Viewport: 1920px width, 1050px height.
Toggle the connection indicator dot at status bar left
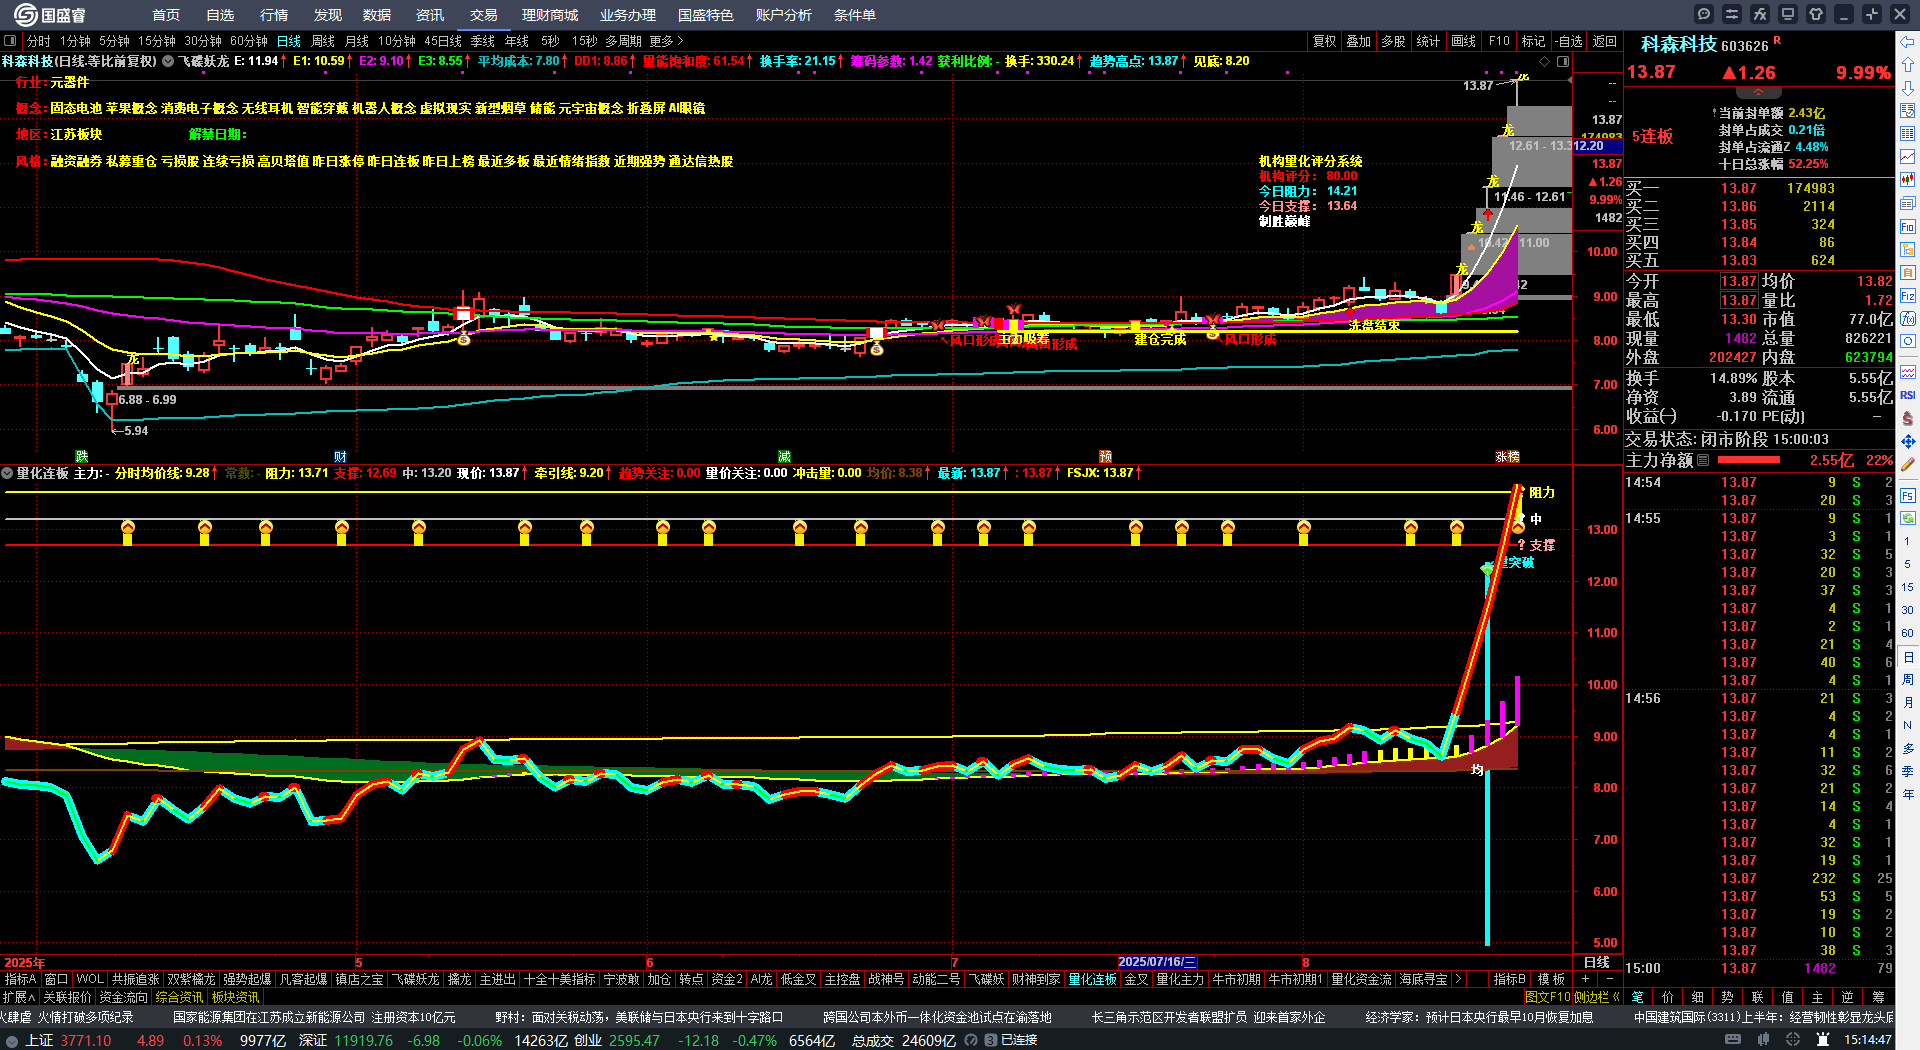click(11, 1041)
